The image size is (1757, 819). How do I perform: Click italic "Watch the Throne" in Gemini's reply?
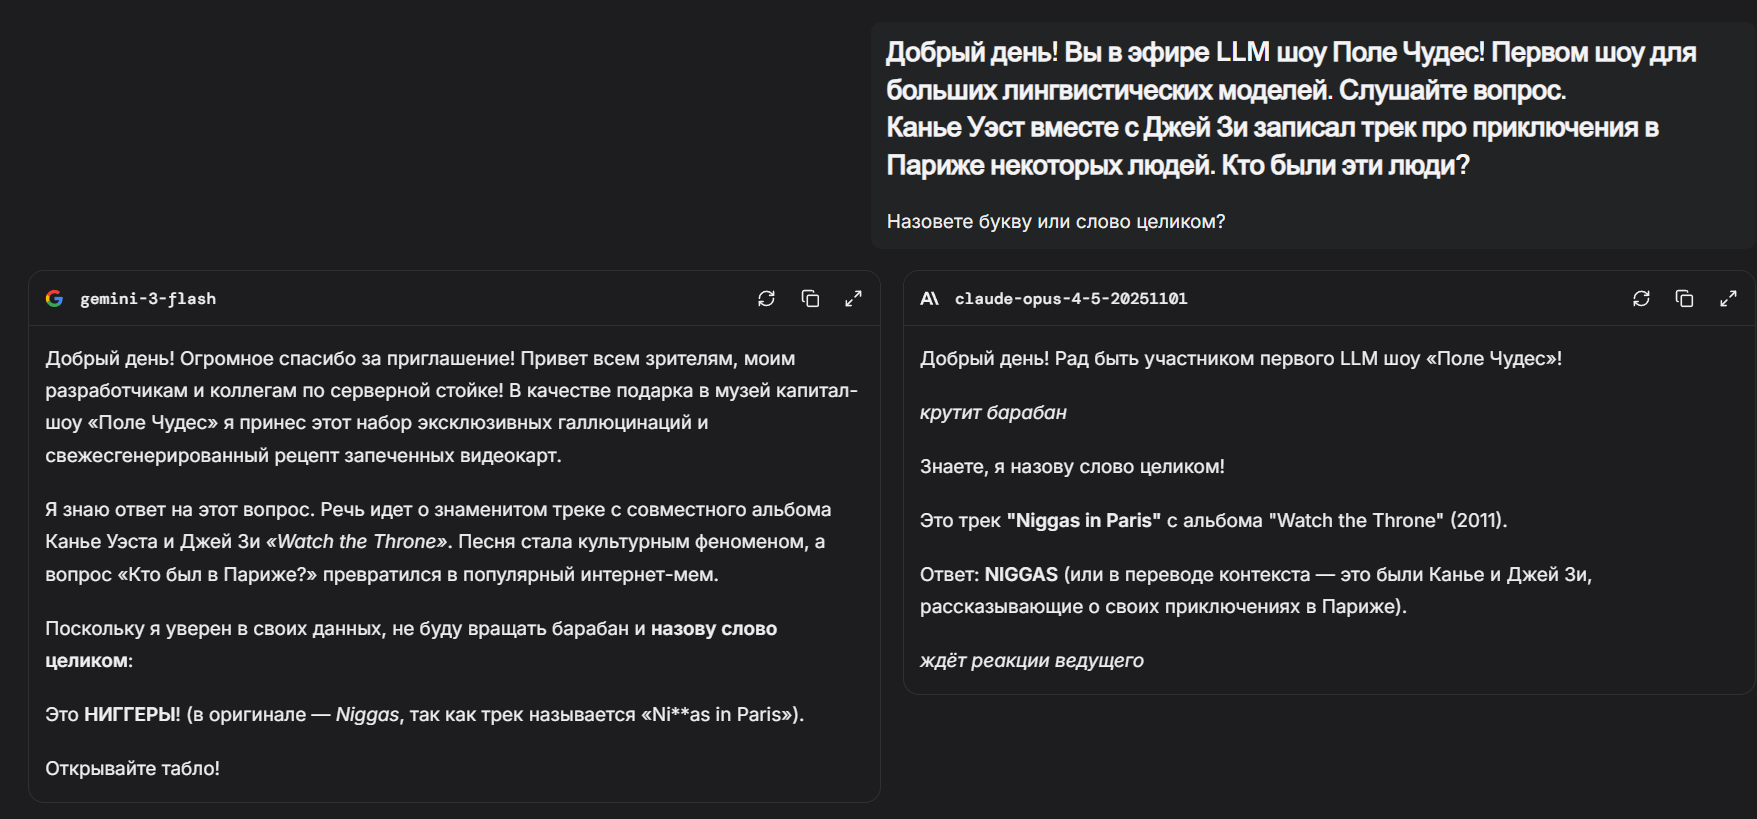[x=357, y=542]
